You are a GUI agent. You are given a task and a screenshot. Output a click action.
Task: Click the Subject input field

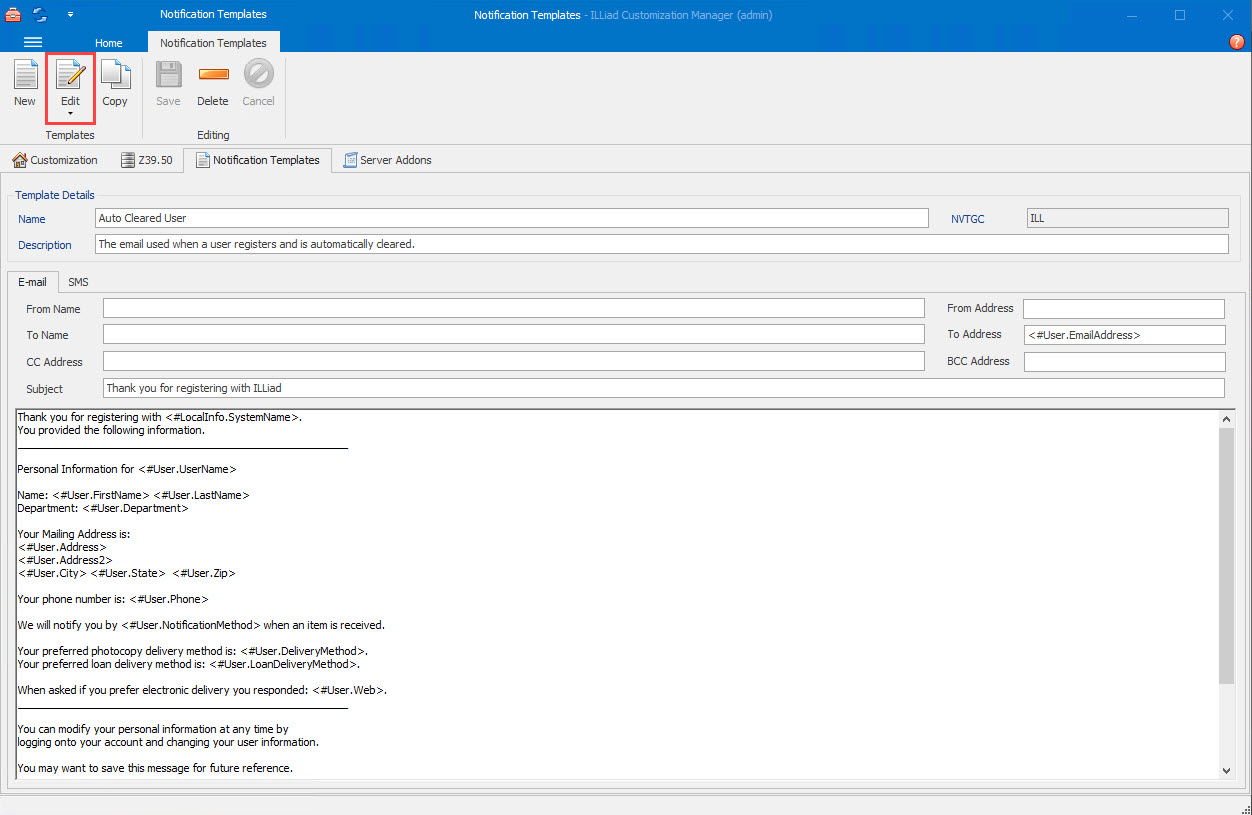[x=663, y=388]
